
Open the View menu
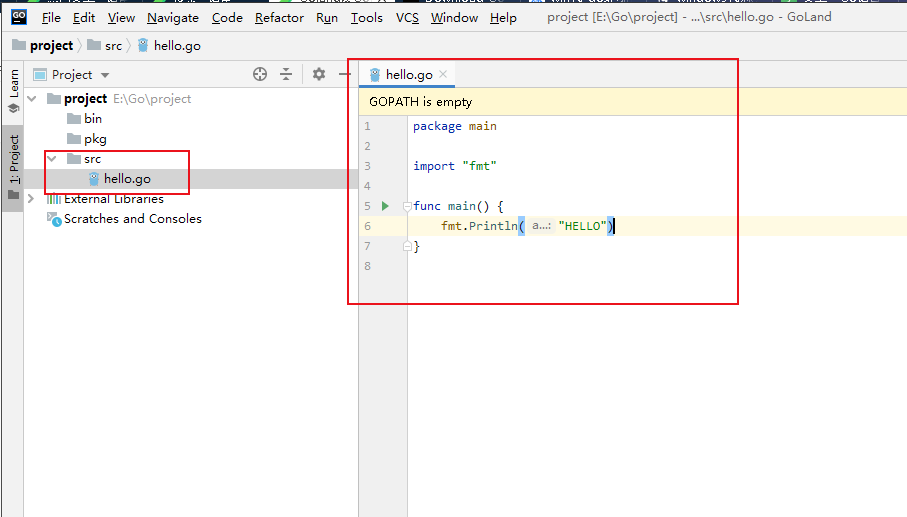[121, 18]
